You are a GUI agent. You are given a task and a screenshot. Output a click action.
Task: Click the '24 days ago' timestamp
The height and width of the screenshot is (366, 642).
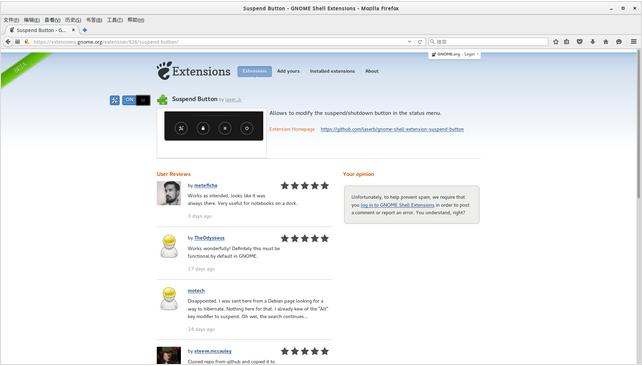click(201, 329)
